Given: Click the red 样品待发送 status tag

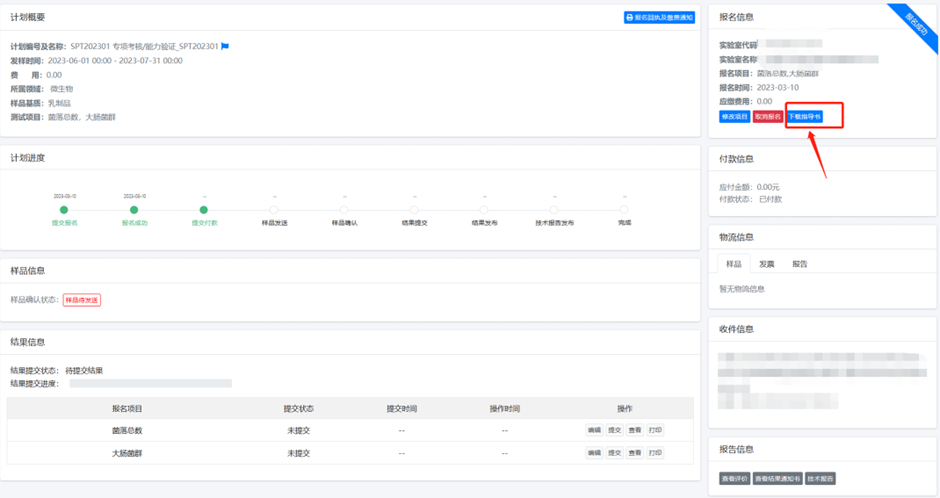Looking at the screenshot, I should (82, 300).
